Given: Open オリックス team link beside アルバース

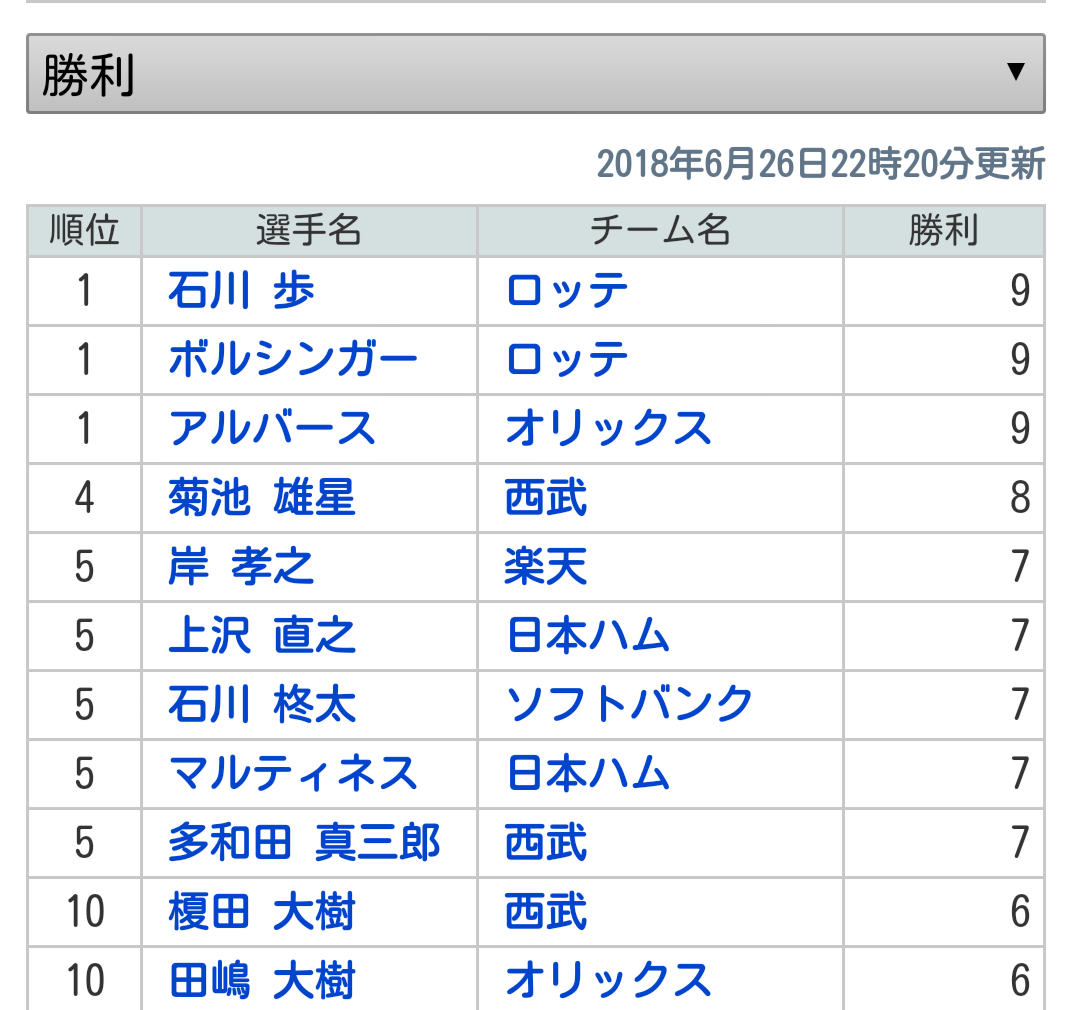Looking at the screenshot, I should pos(608,429).
